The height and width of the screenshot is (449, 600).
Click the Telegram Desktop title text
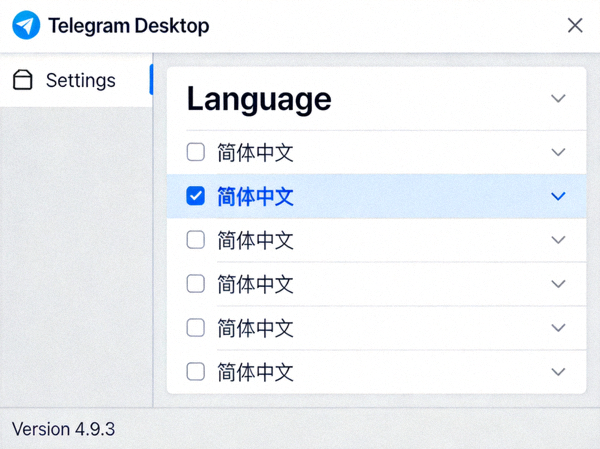(x=129, y=26)
